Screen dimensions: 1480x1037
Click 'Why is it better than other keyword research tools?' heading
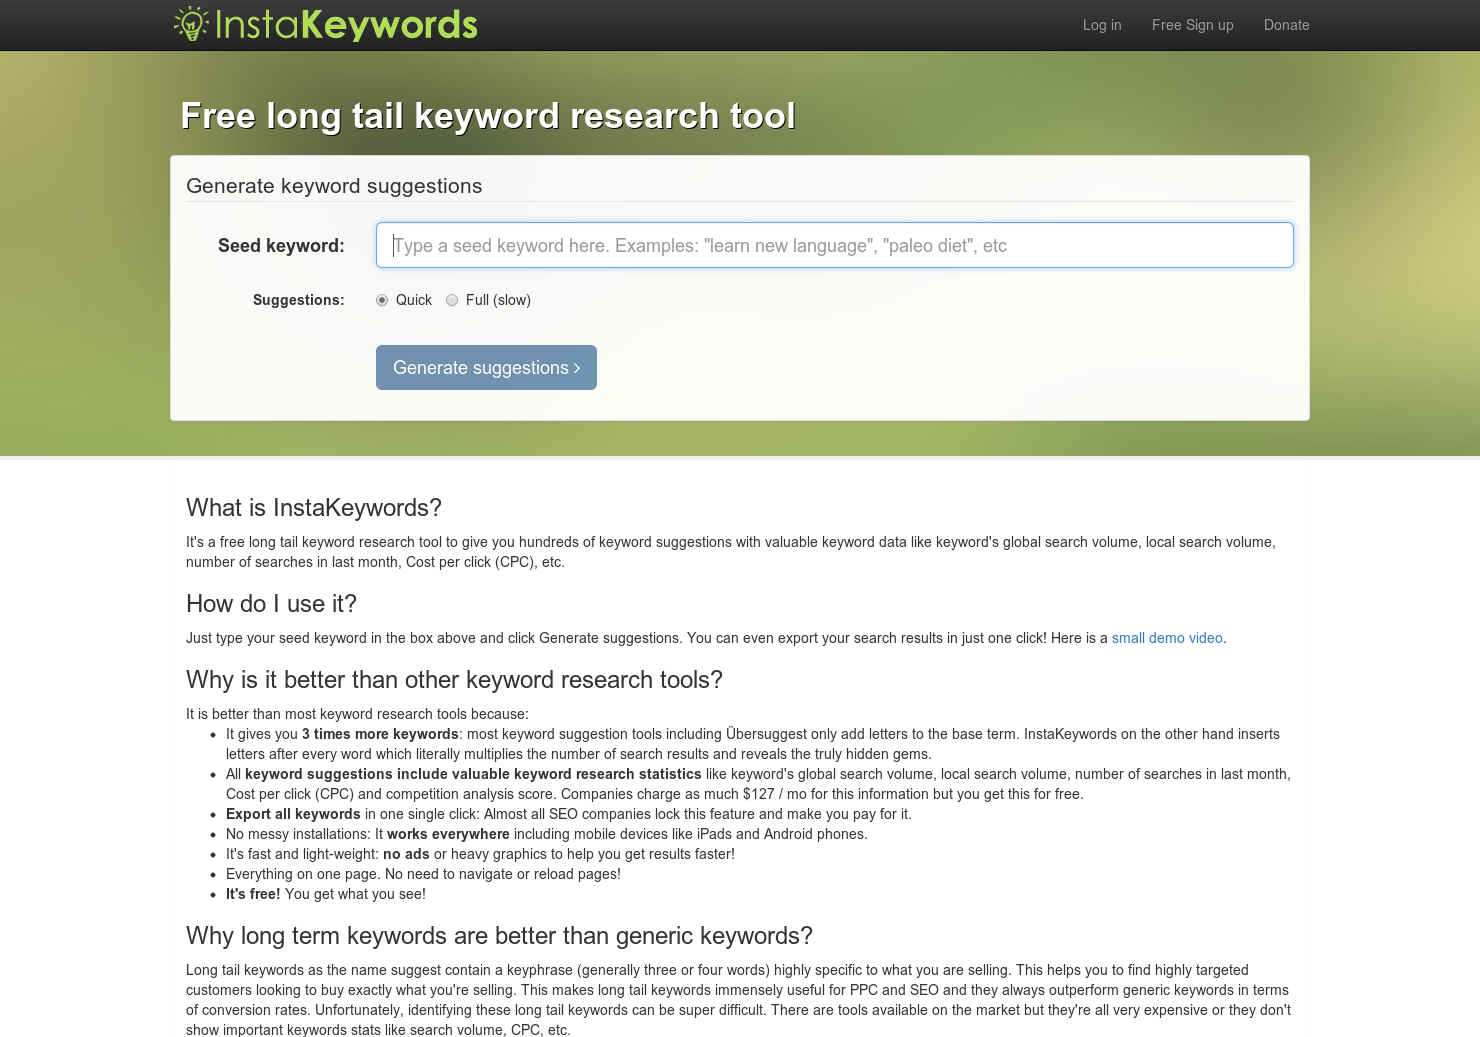(x=454, y=680)
